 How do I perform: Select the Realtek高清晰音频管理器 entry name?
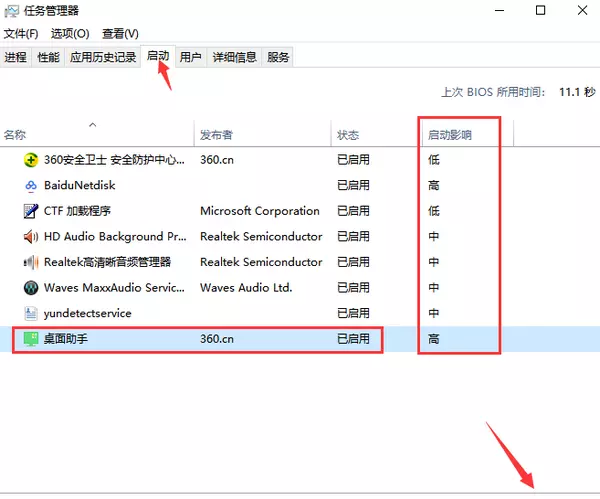108,262
